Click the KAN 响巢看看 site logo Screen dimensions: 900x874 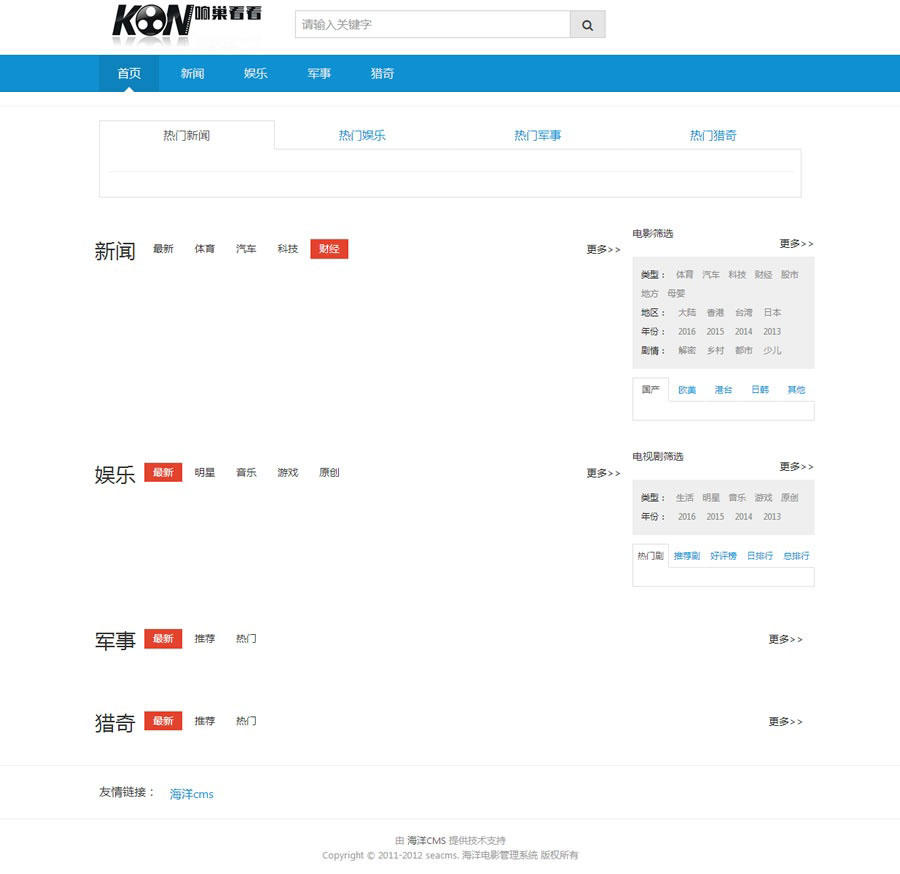click(x=187, y=25)
